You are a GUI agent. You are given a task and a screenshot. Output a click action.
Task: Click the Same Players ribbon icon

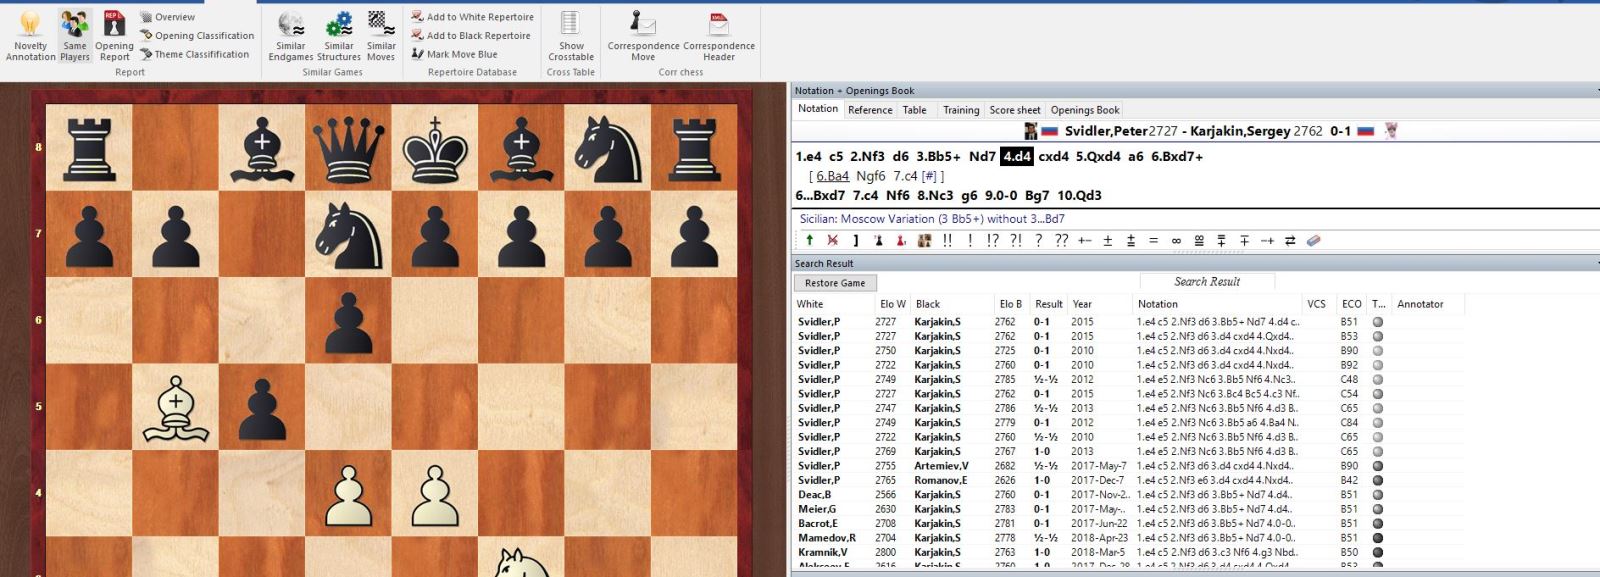click(x=75, y=37)
